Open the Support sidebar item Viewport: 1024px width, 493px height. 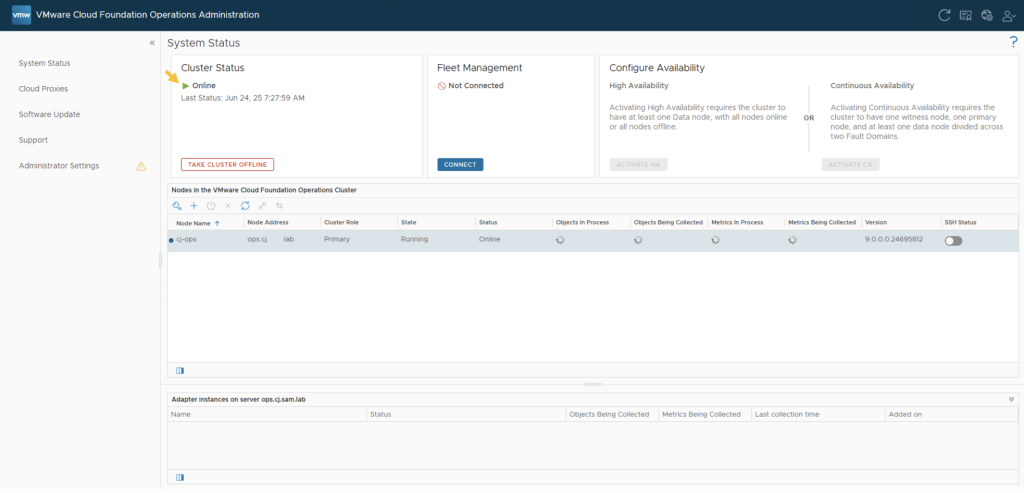[x=33, y=140]
